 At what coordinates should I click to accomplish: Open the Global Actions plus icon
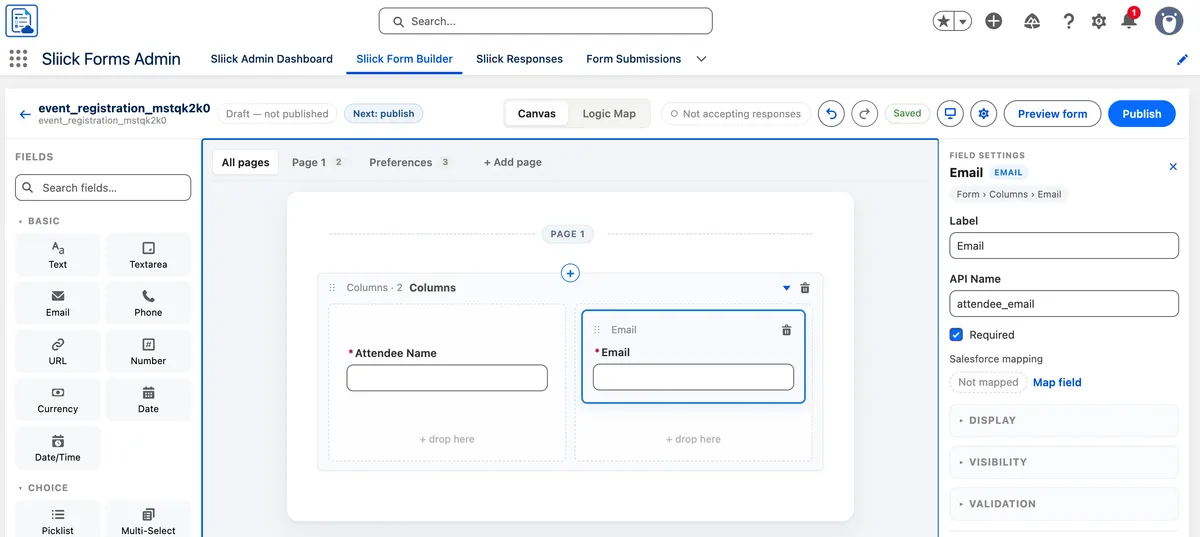993,21
